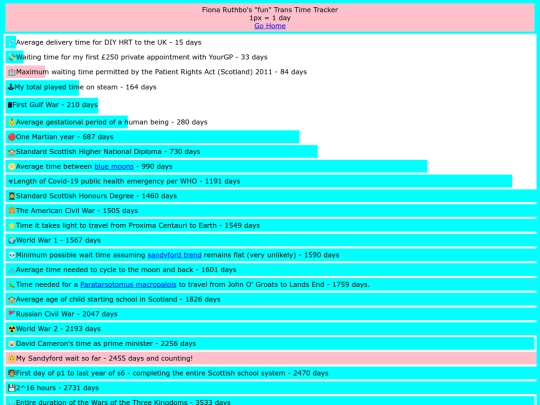
Task: Click 'Standard Scottish Higher National Diploma - 730 days'
Action: tap(108, 152)
